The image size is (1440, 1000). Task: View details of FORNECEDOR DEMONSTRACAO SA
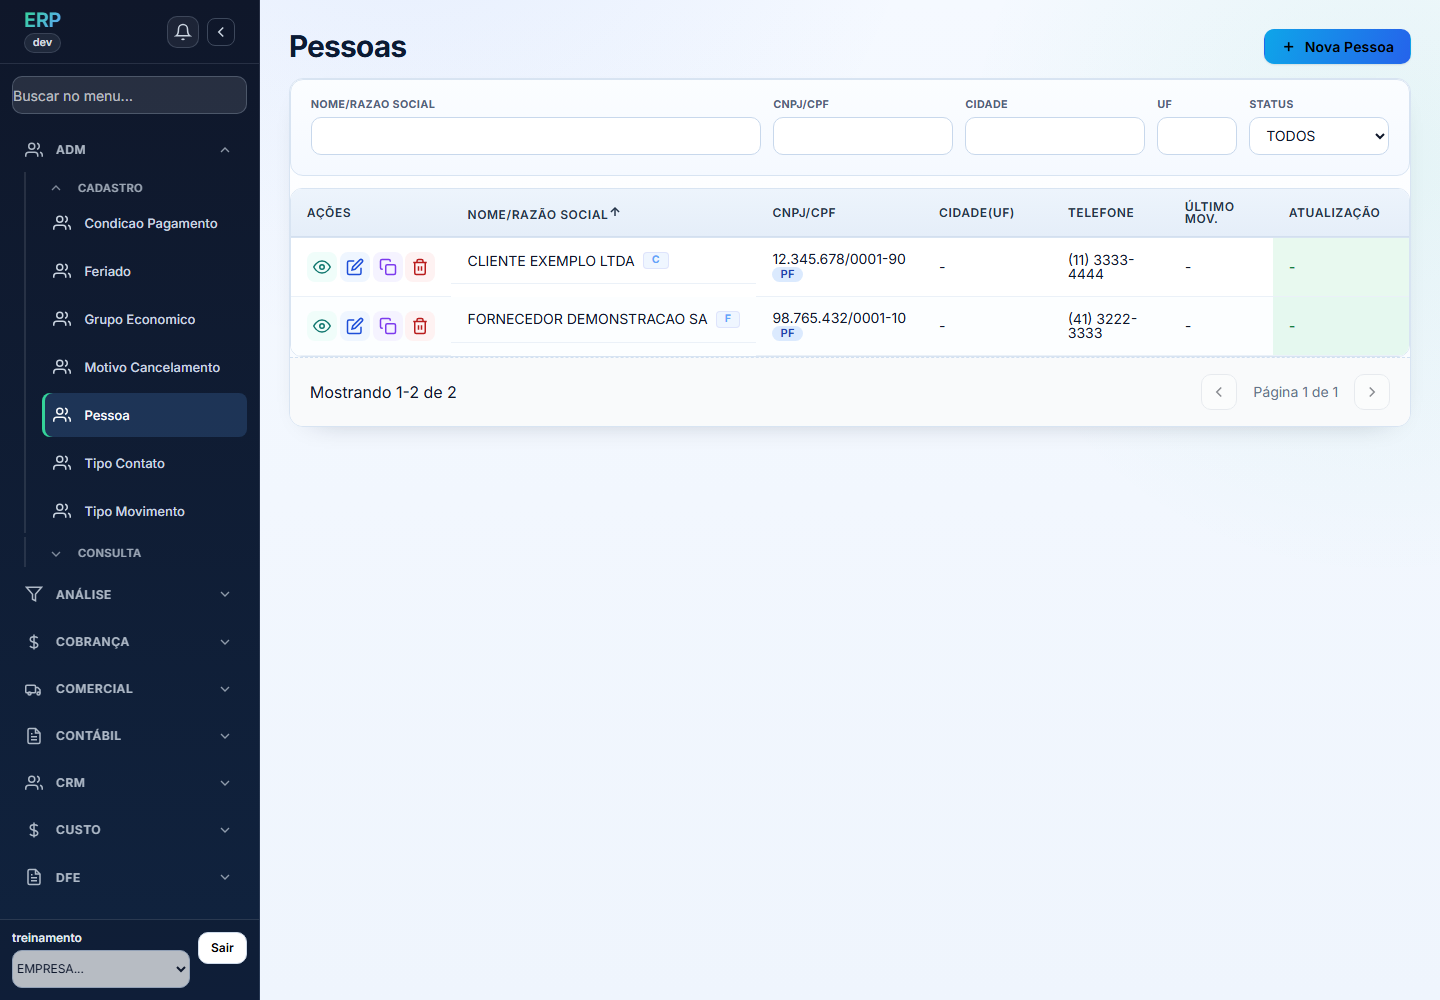coord(322,326)
